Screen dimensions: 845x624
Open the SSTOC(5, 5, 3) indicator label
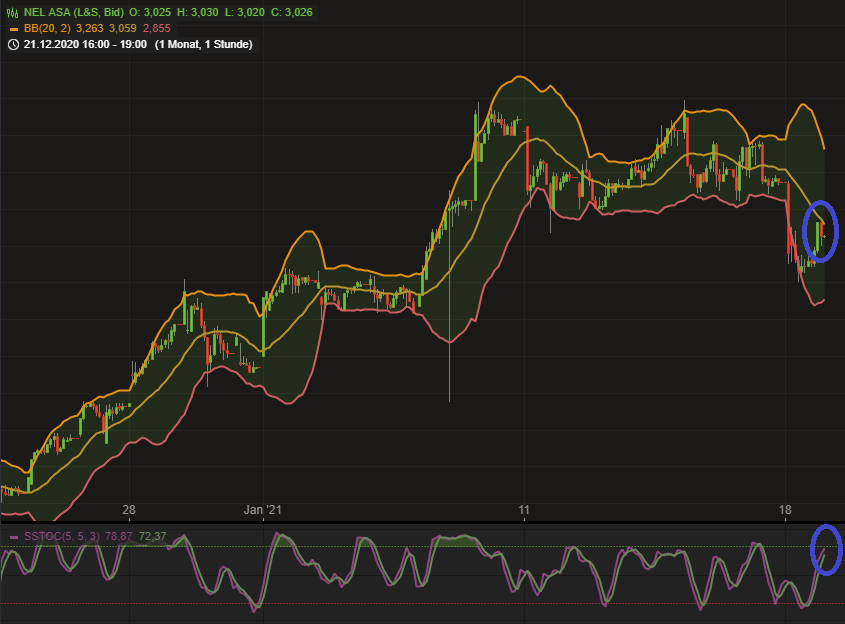62,537
